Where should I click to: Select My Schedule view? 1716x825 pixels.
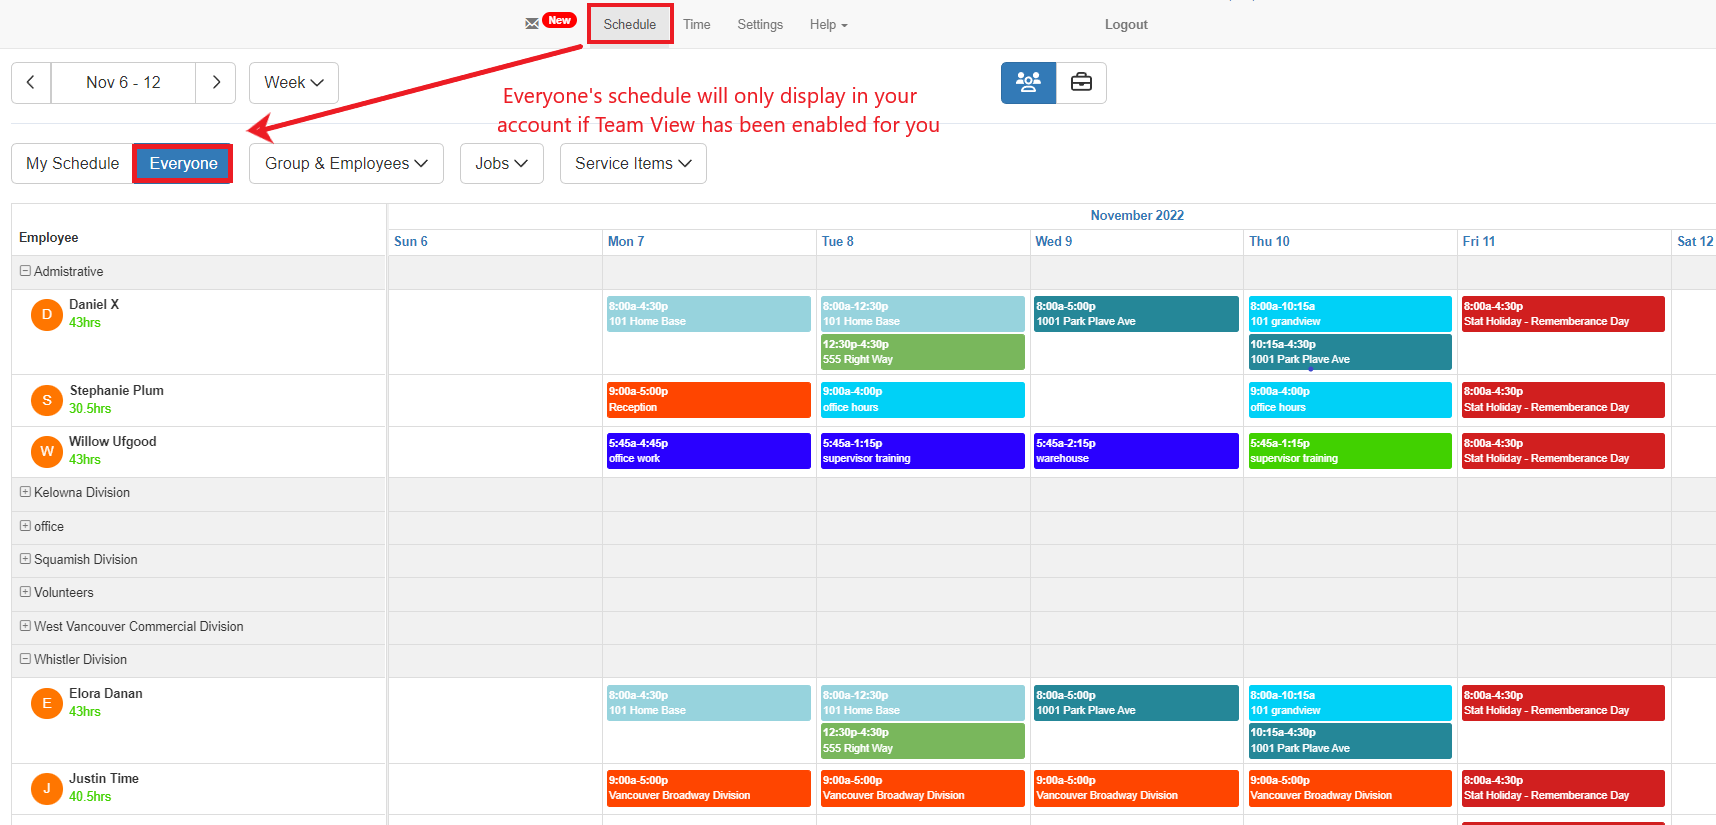click(72, 164)
